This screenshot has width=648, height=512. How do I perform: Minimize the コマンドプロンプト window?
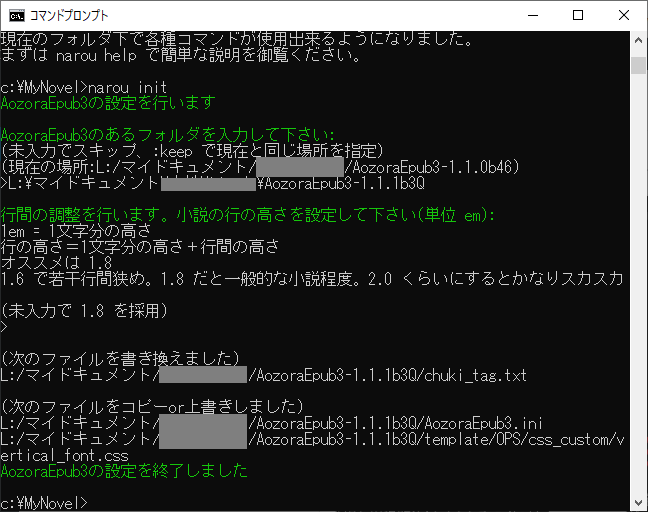pyautogui.click(x=533, y=16)
